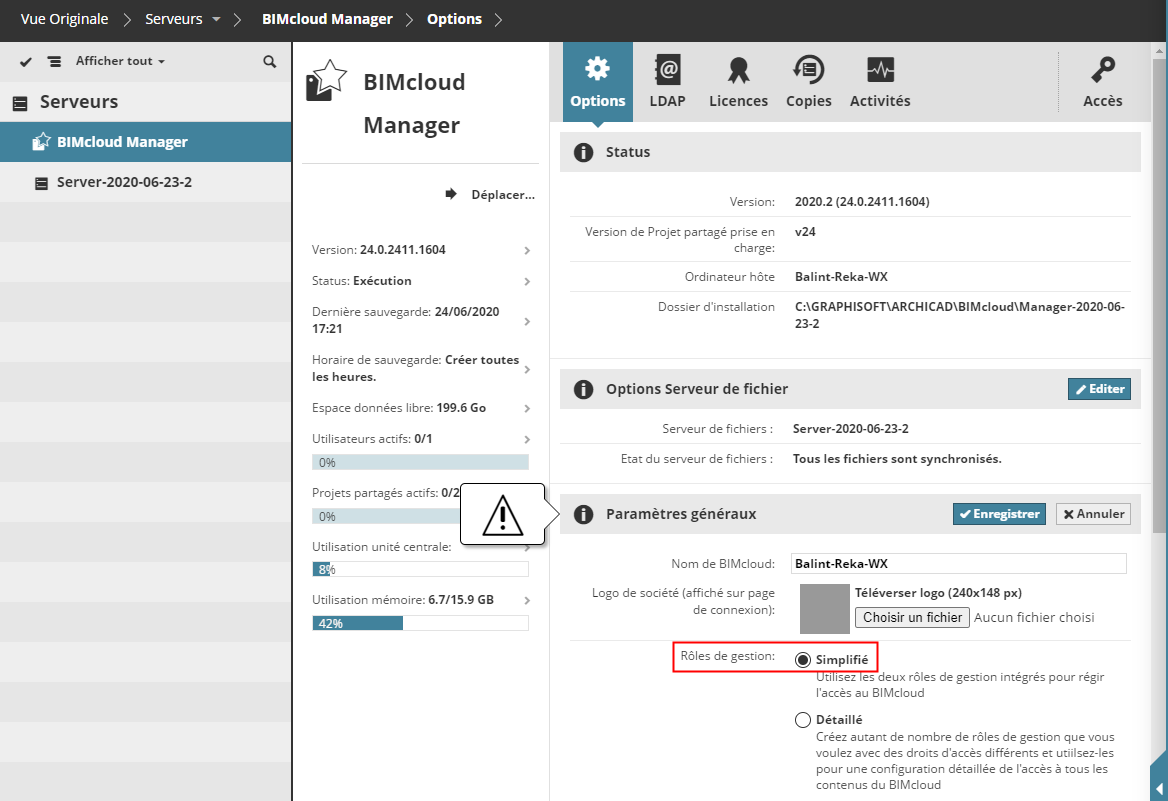The width and height of the screenshot is (1168, 801).
Task: Click the Nom de BIMcloud input field
Action: 959,563
